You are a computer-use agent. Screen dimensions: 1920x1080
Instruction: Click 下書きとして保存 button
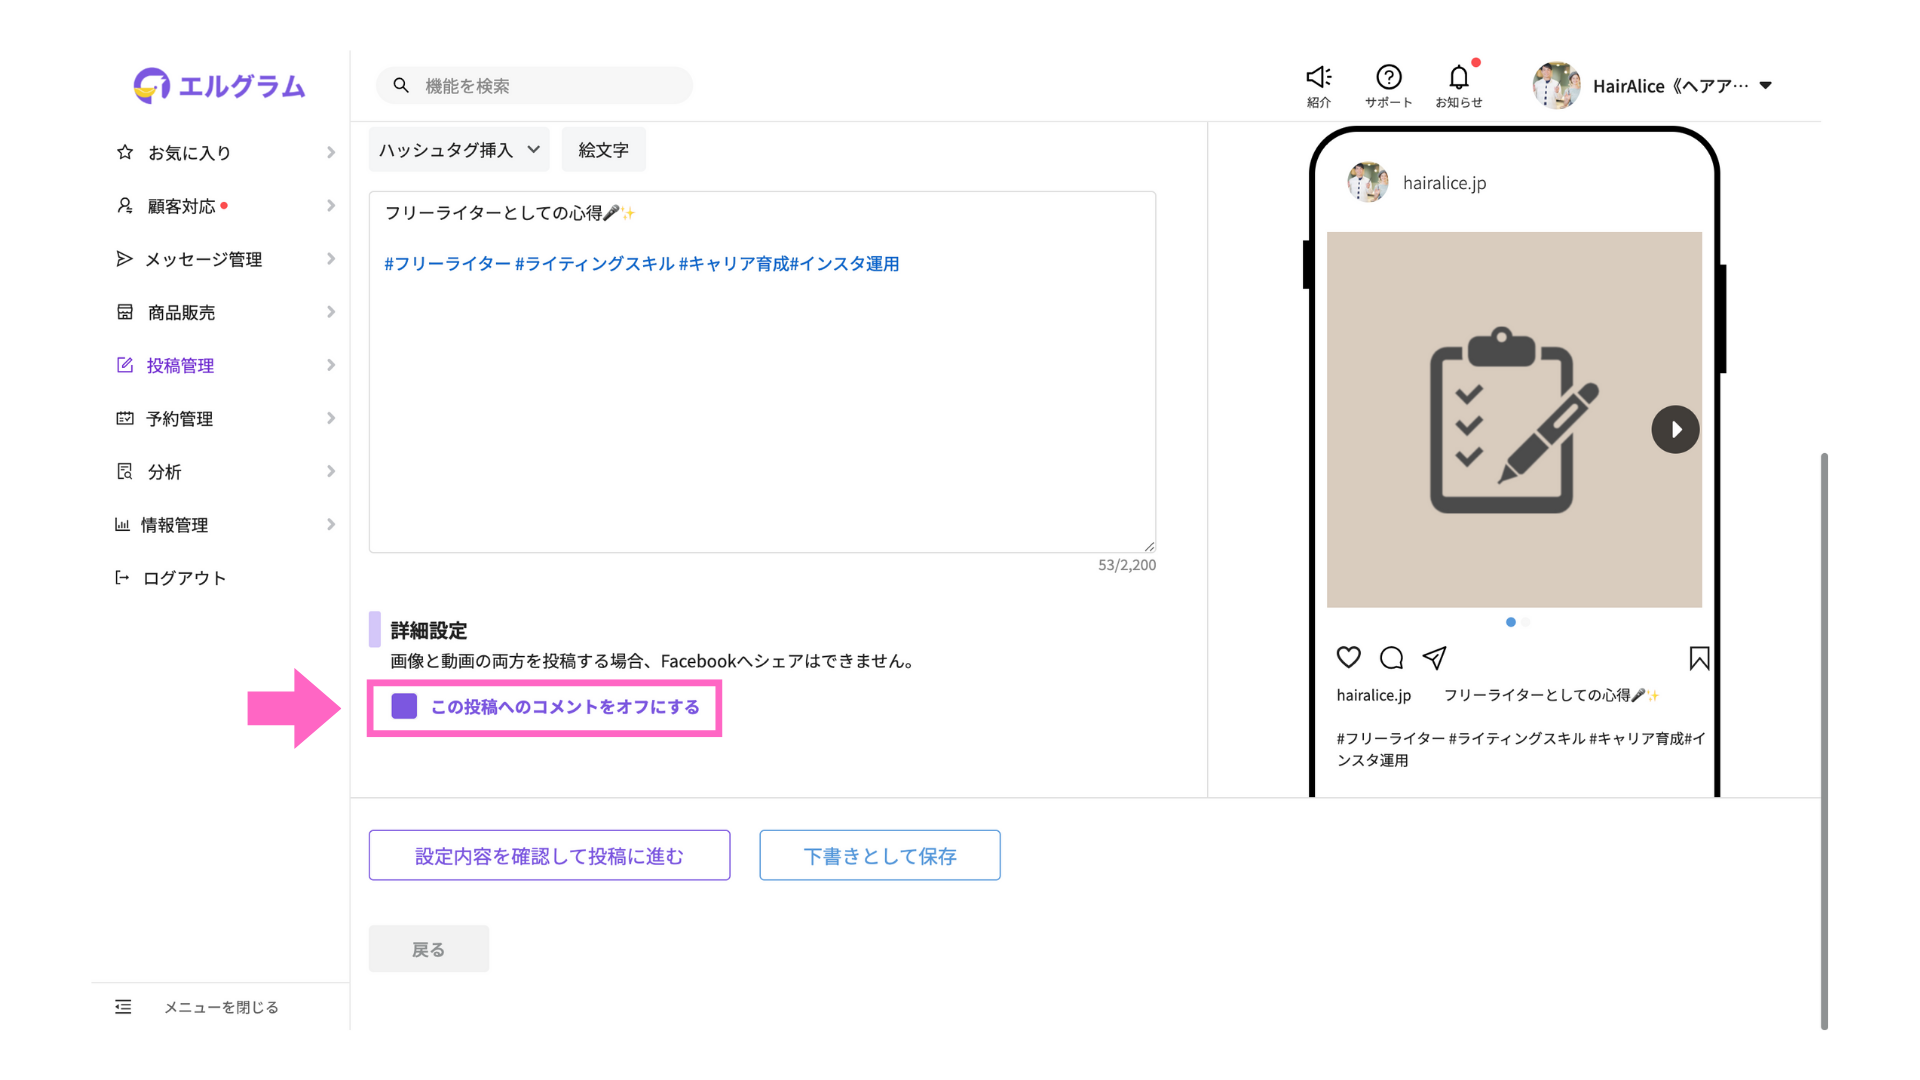coord(880,855)
